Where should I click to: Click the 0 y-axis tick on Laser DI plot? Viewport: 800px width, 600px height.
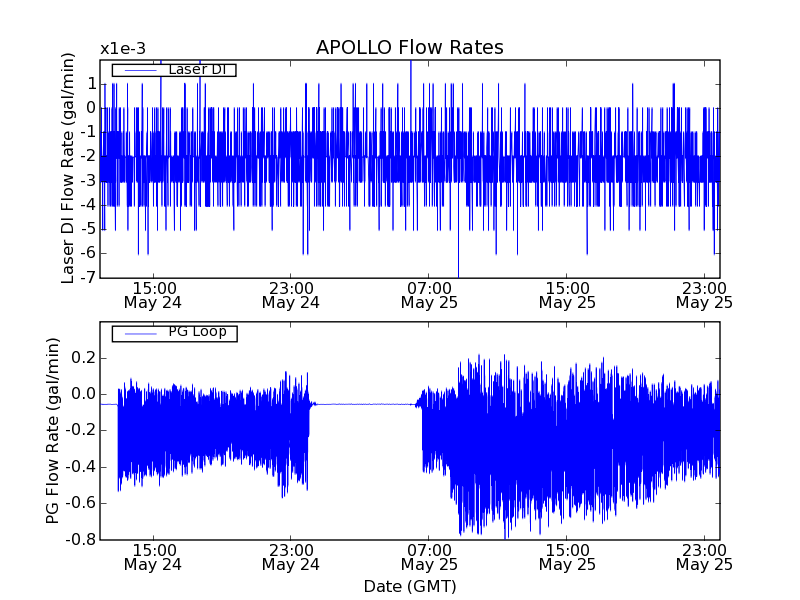(x=90, y=108)
